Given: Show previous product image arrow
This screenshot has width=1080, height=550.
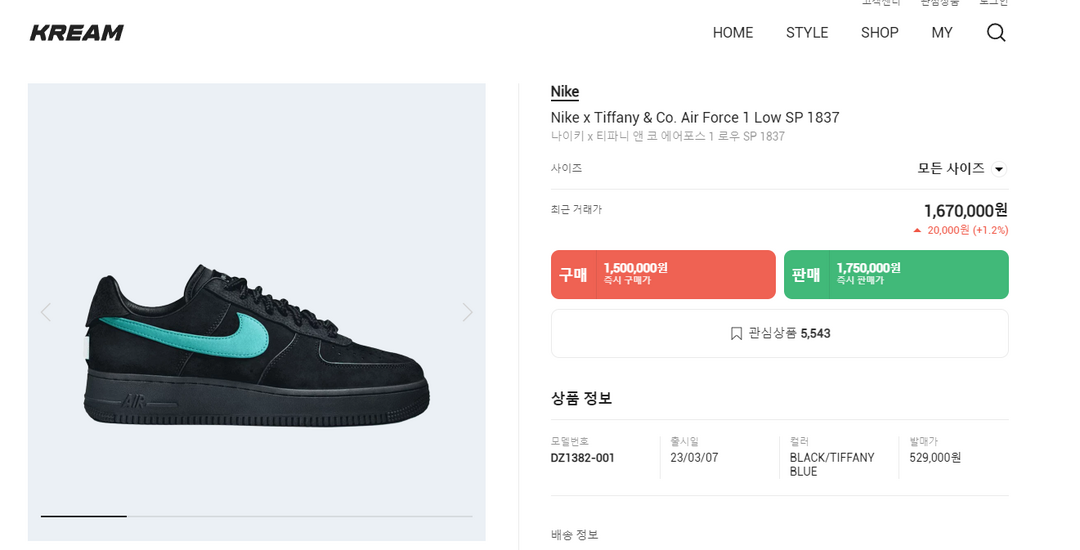Looking at the screenshot, I should 45,312.
